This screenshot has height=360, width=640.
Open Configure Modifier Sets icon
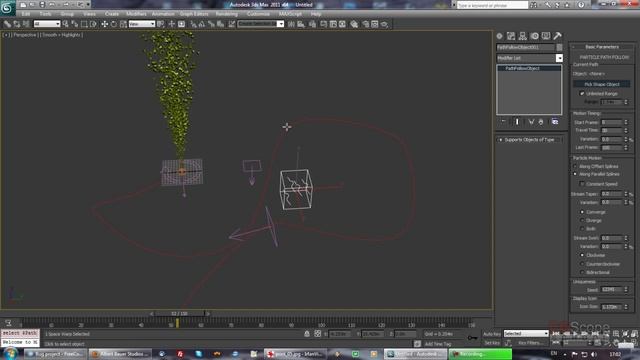[x=555, y=122]
